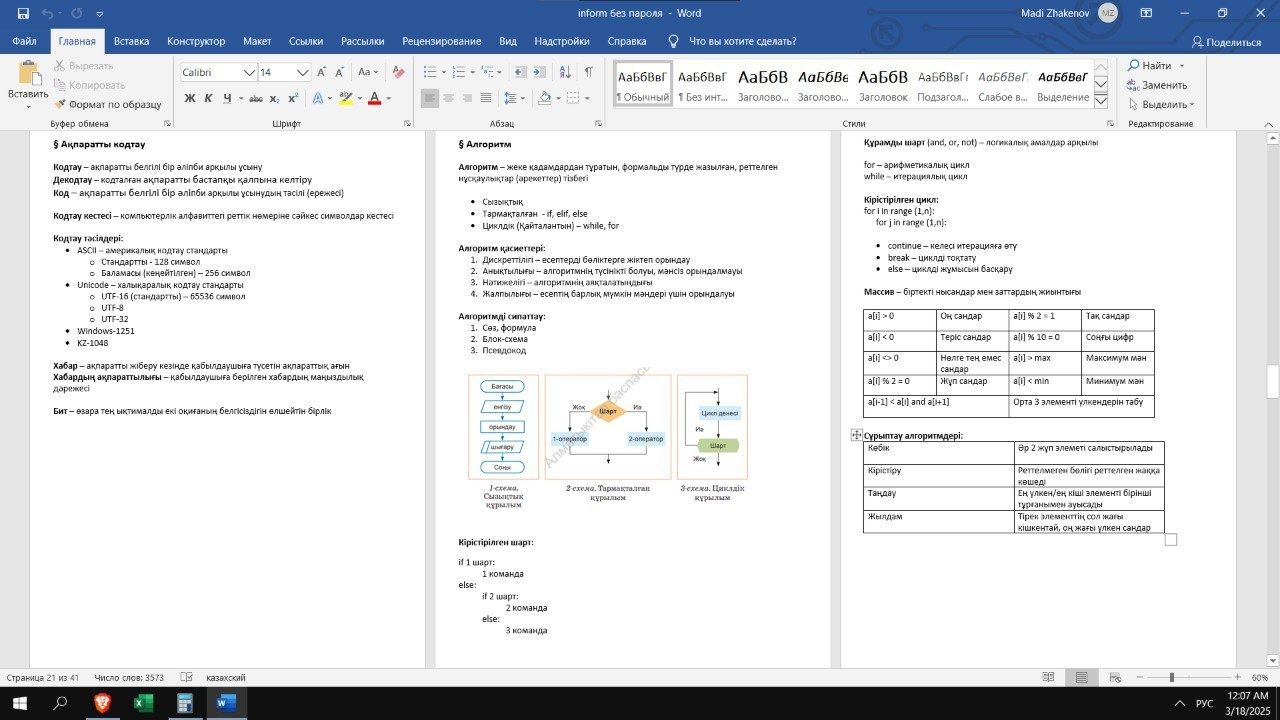This screenshot has width=1280, height=720.
Task: Apply the Выделение style
Action: point(1062,84)
